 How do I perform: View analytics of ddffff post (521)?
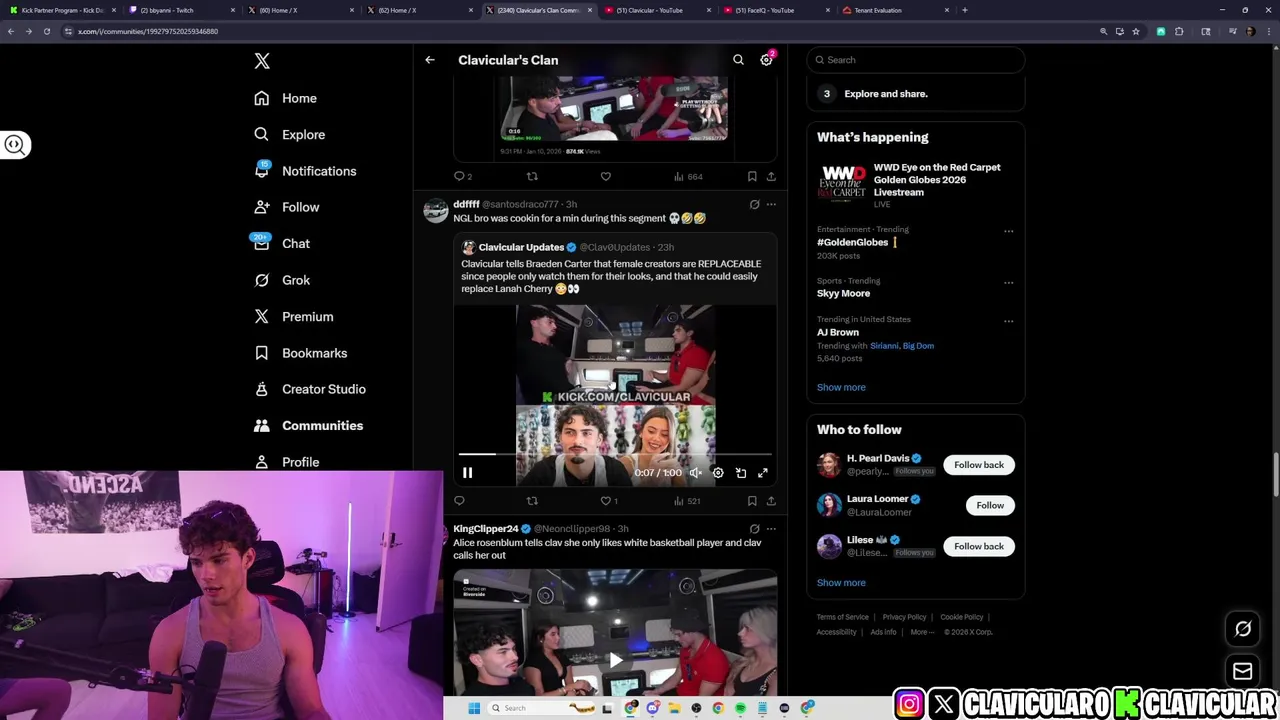point(687,500)
